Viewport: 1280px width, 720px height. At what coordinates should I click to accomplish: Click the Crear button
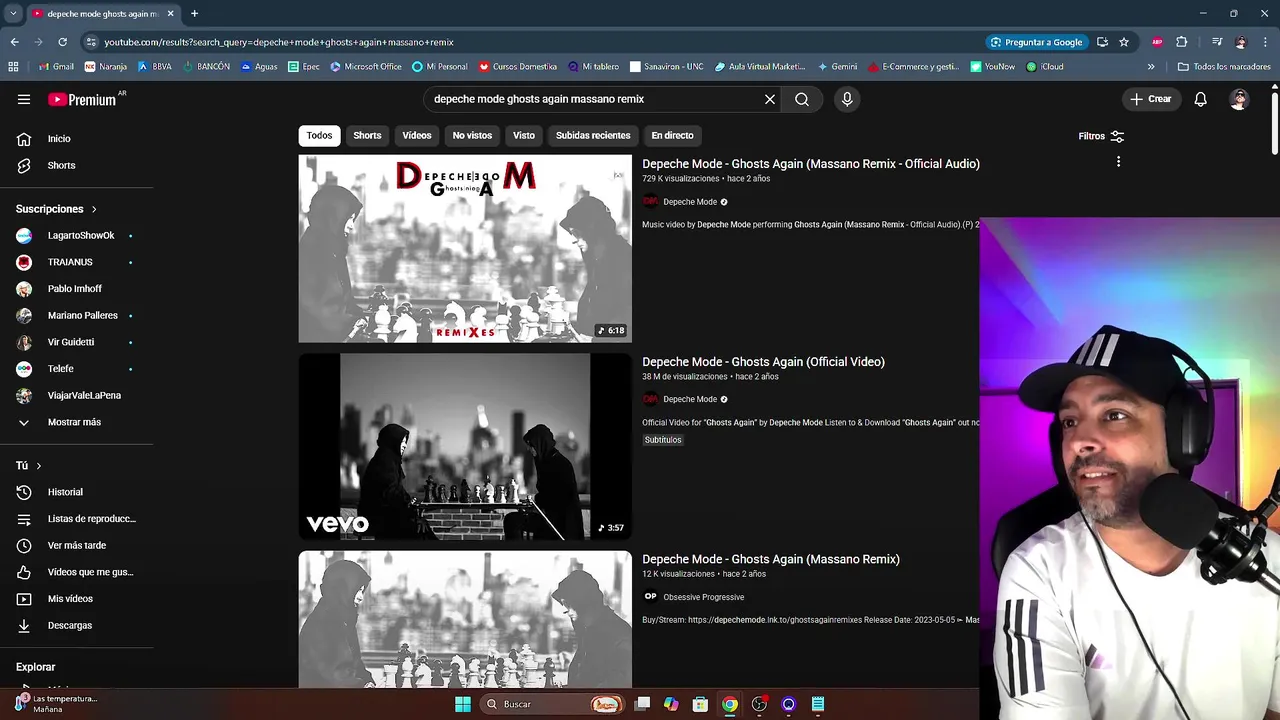[1150, 99]
